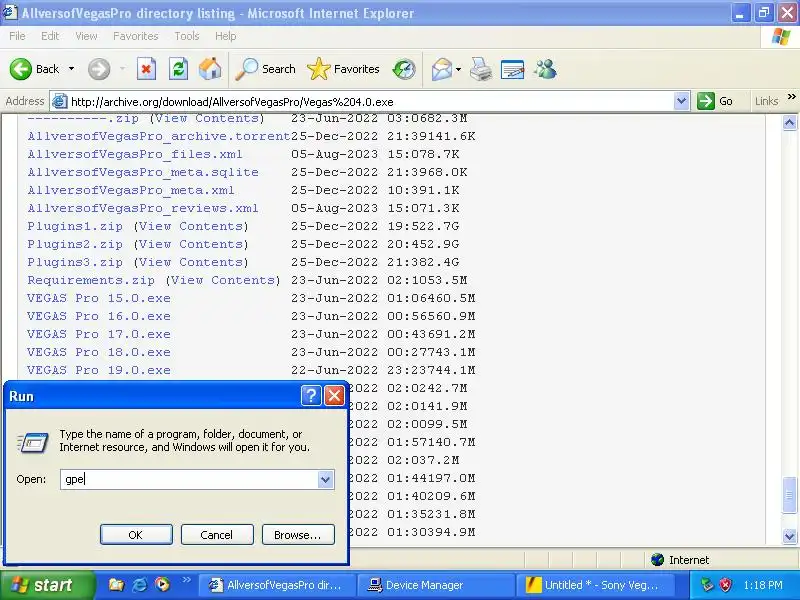Close the Run dialog
This screenshot has width=800, height=600.
(x=334, y=395)
